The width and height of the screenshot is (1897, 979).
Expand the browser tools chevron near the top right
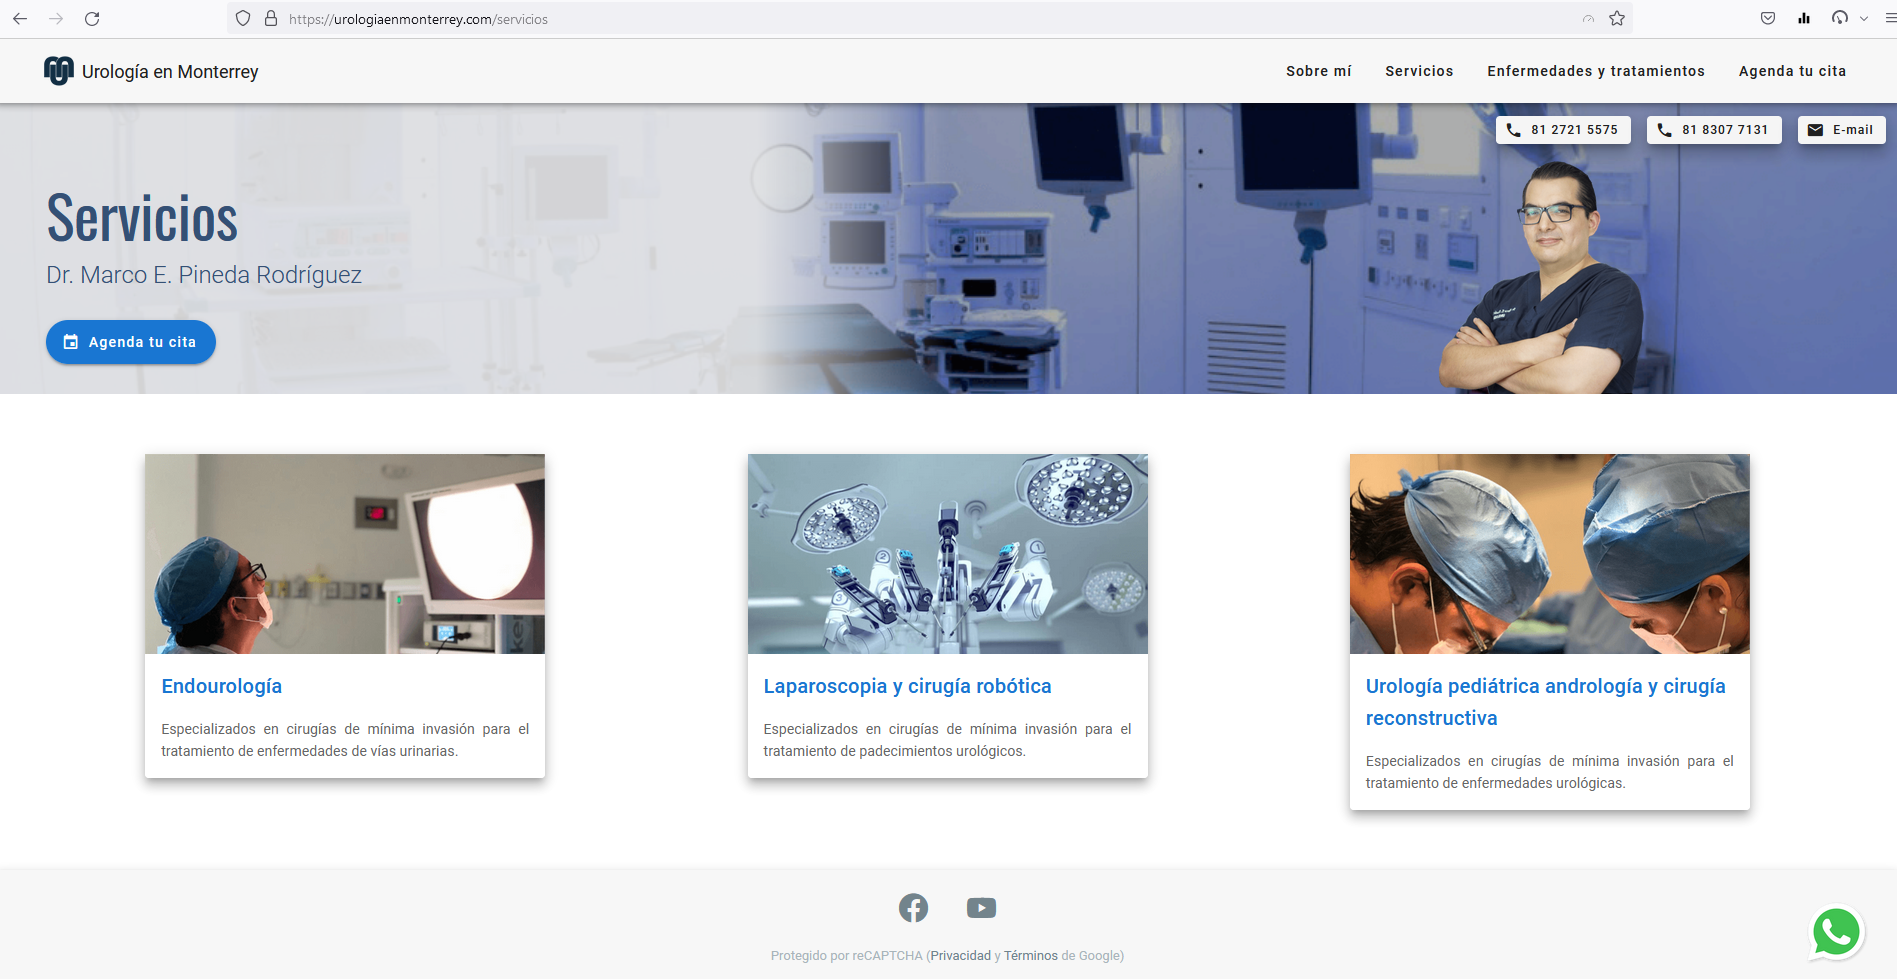tap(1862, 18)
